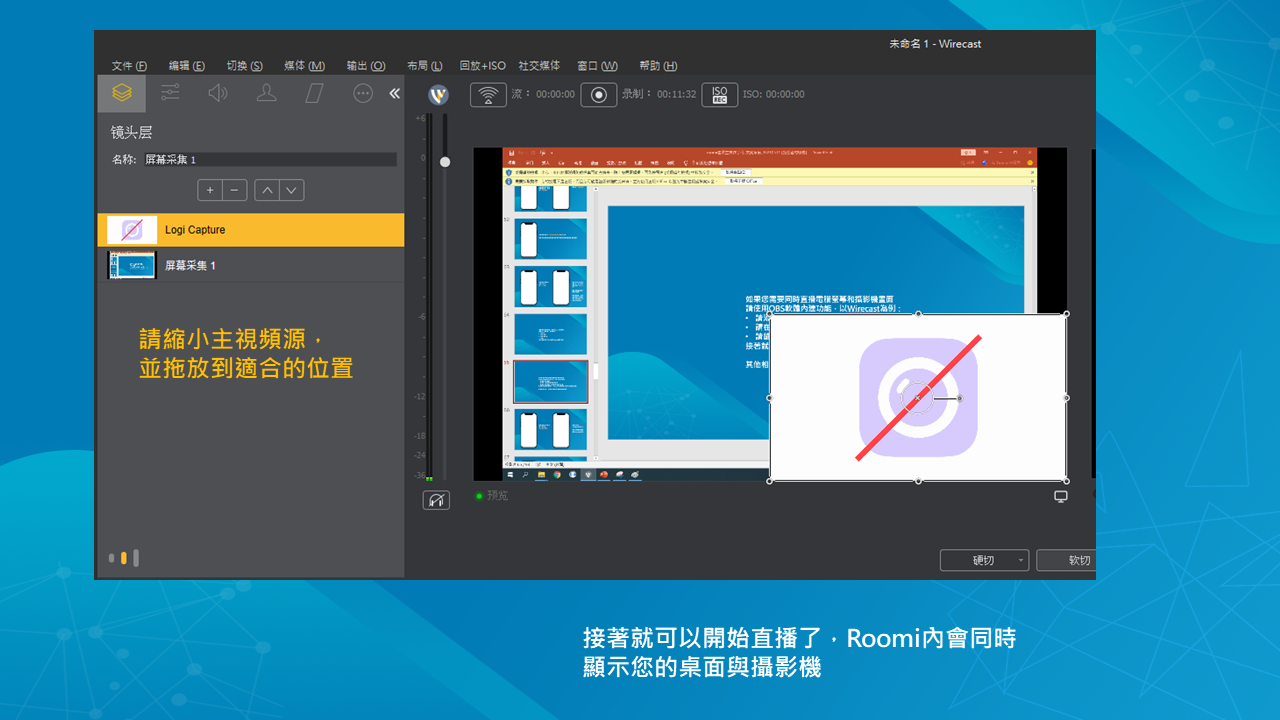Viewport: 1280px width, 720px height.
Task: Open the audio speaker tab icon
Action: point(218,93)
